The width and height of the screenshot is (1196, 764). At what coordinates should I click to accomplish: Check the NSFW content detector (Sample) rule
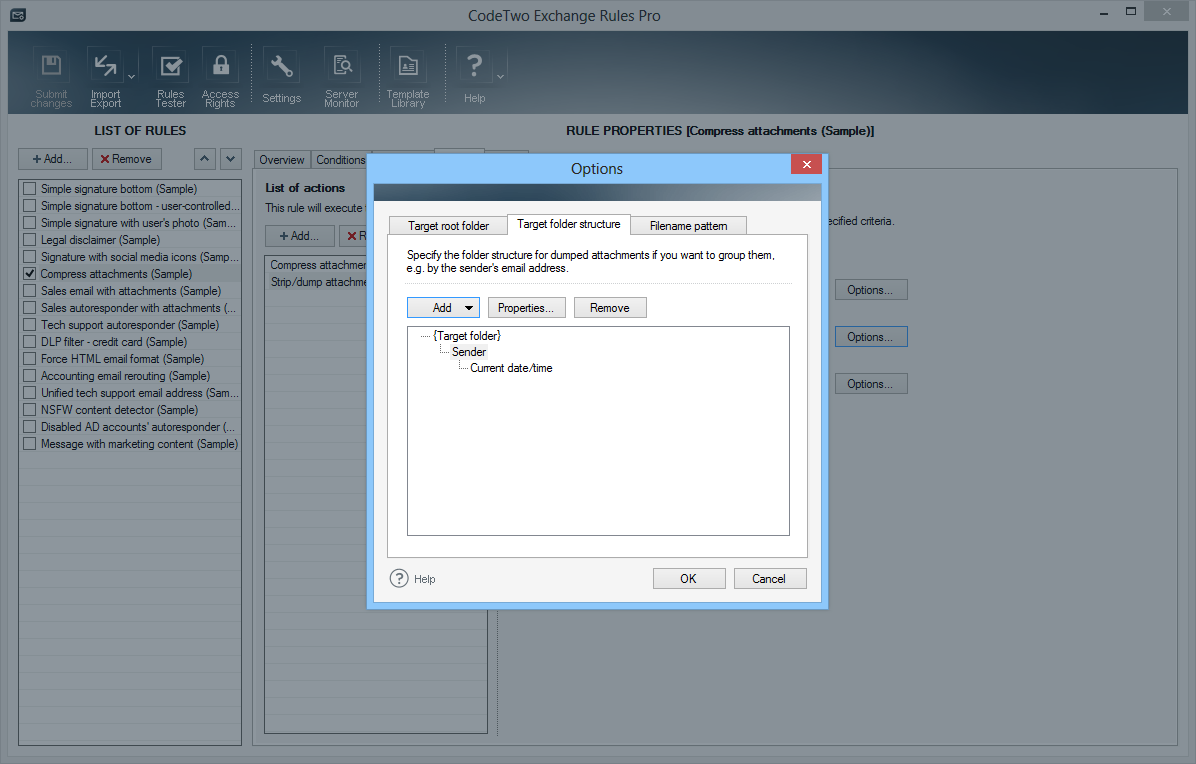(x=30, y=410)
